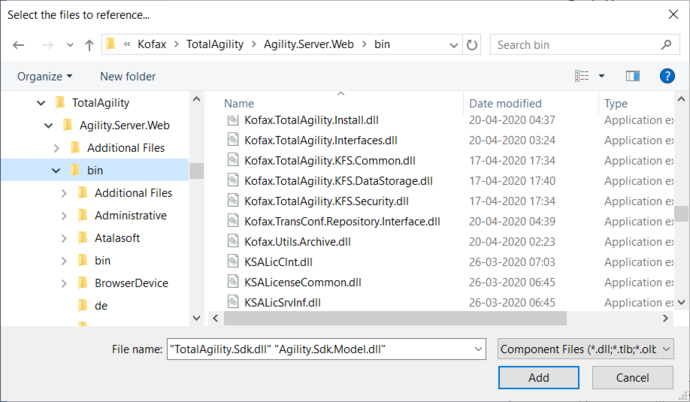Click the Back navigation arrow
The width and height of the screenshot is (690, 402).
point(19,45)
